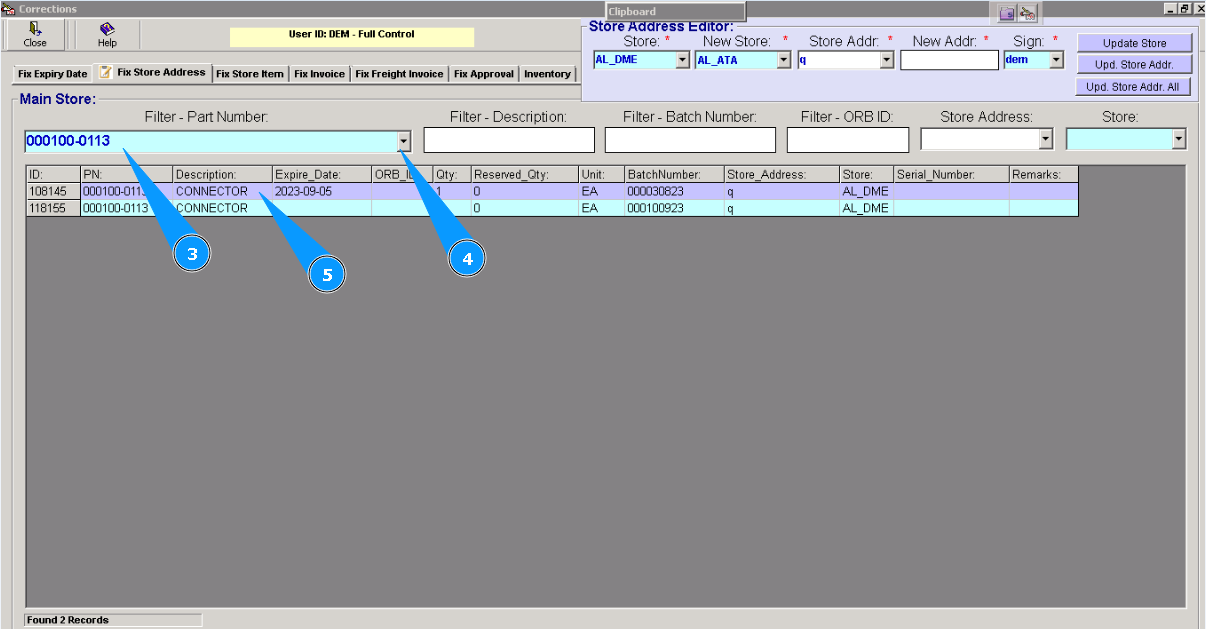Viewport: 1206px width, 630px height.
Task: Click the Store_Address column header
Action: (782, 174)
